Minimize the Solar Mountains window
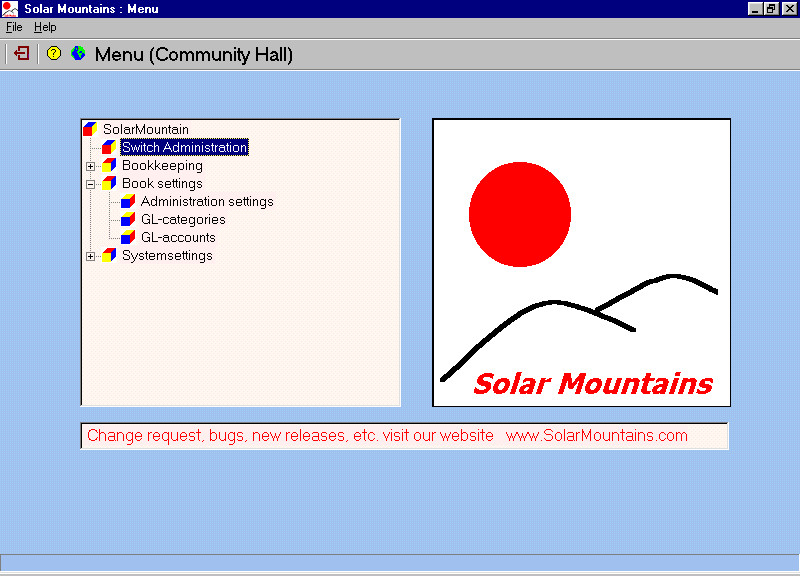The height and width of the screenshot is (576, 800). pos(755,9)
